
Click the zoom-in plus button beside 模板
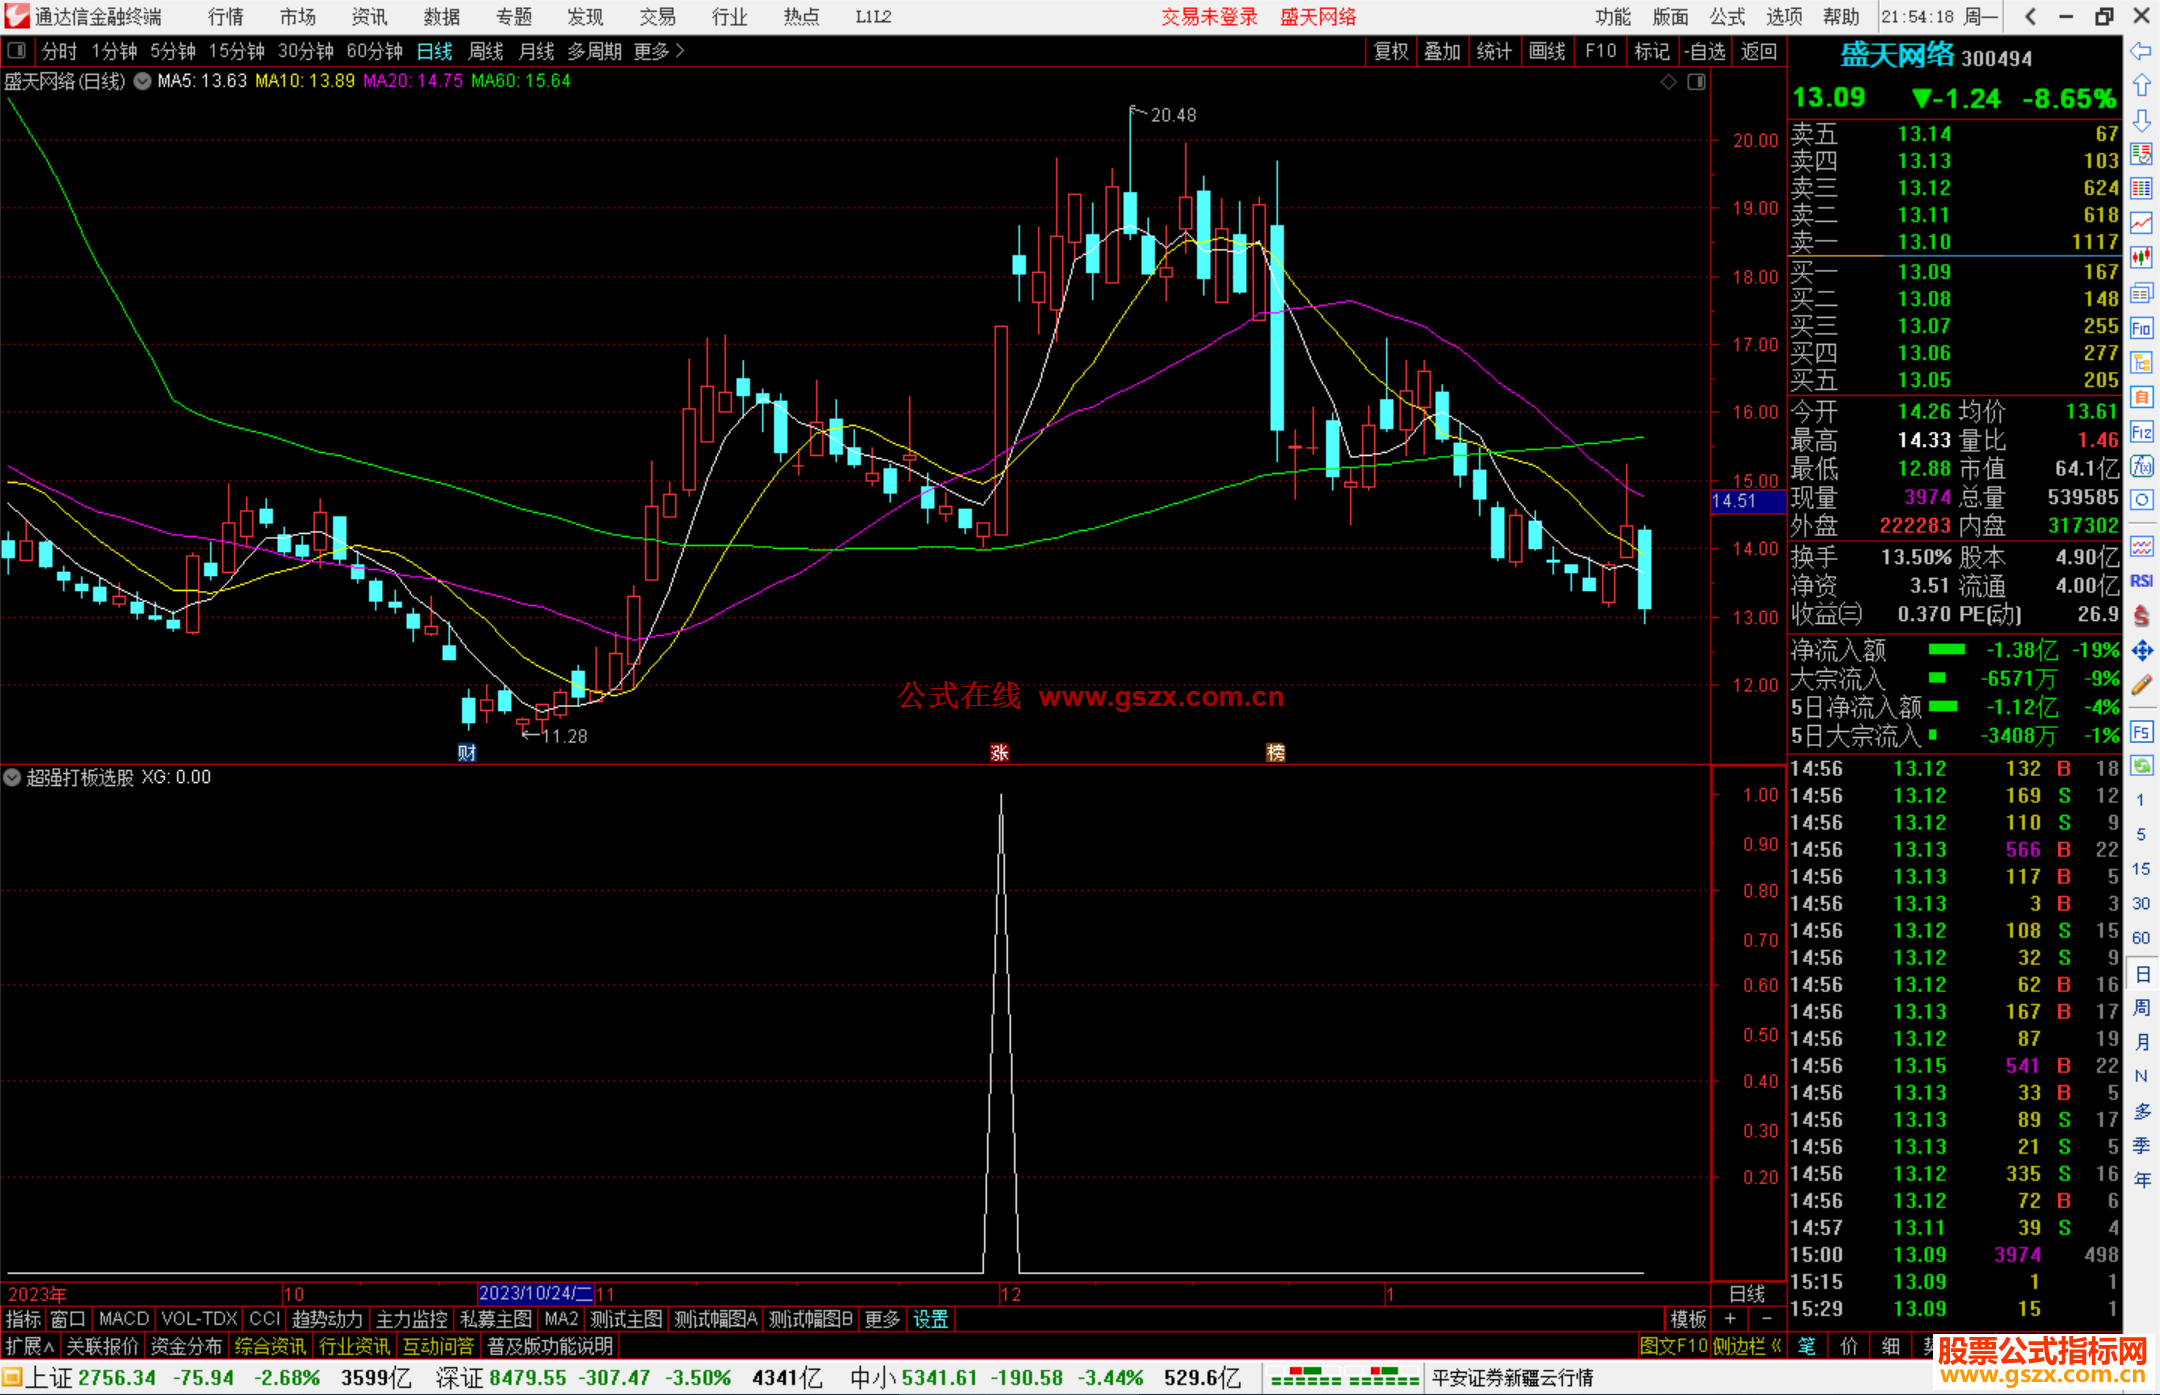1730,1319
